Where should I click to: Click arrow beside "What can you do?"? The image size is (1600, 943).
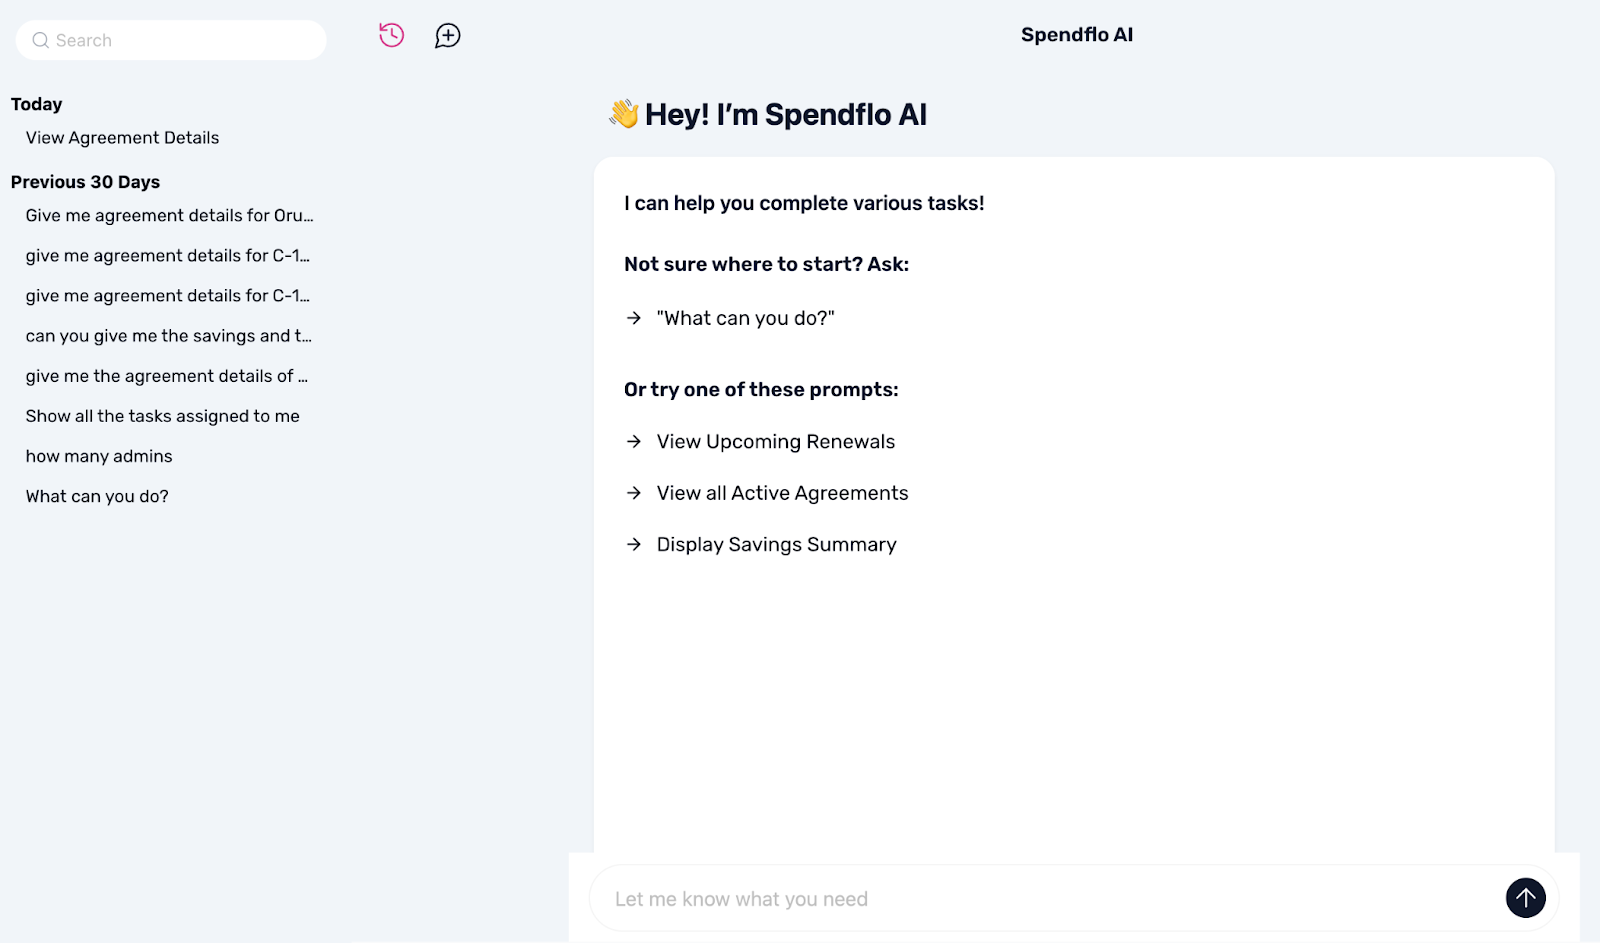coord(634,318)
